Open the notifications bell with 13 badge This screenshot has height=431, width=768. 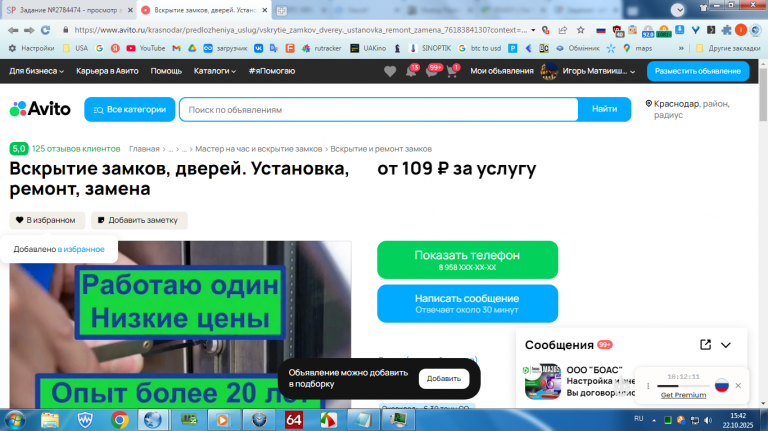click(411, 72)
